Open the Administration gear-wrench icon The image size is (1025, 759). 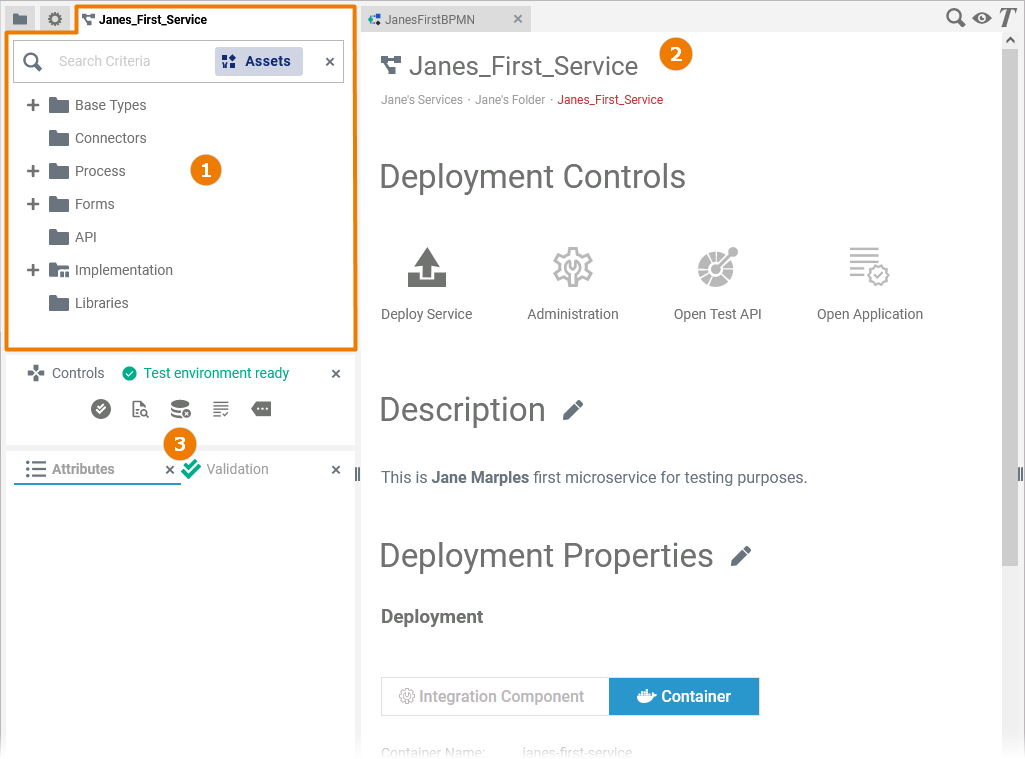pyautogui.click(x=573, y=268)
